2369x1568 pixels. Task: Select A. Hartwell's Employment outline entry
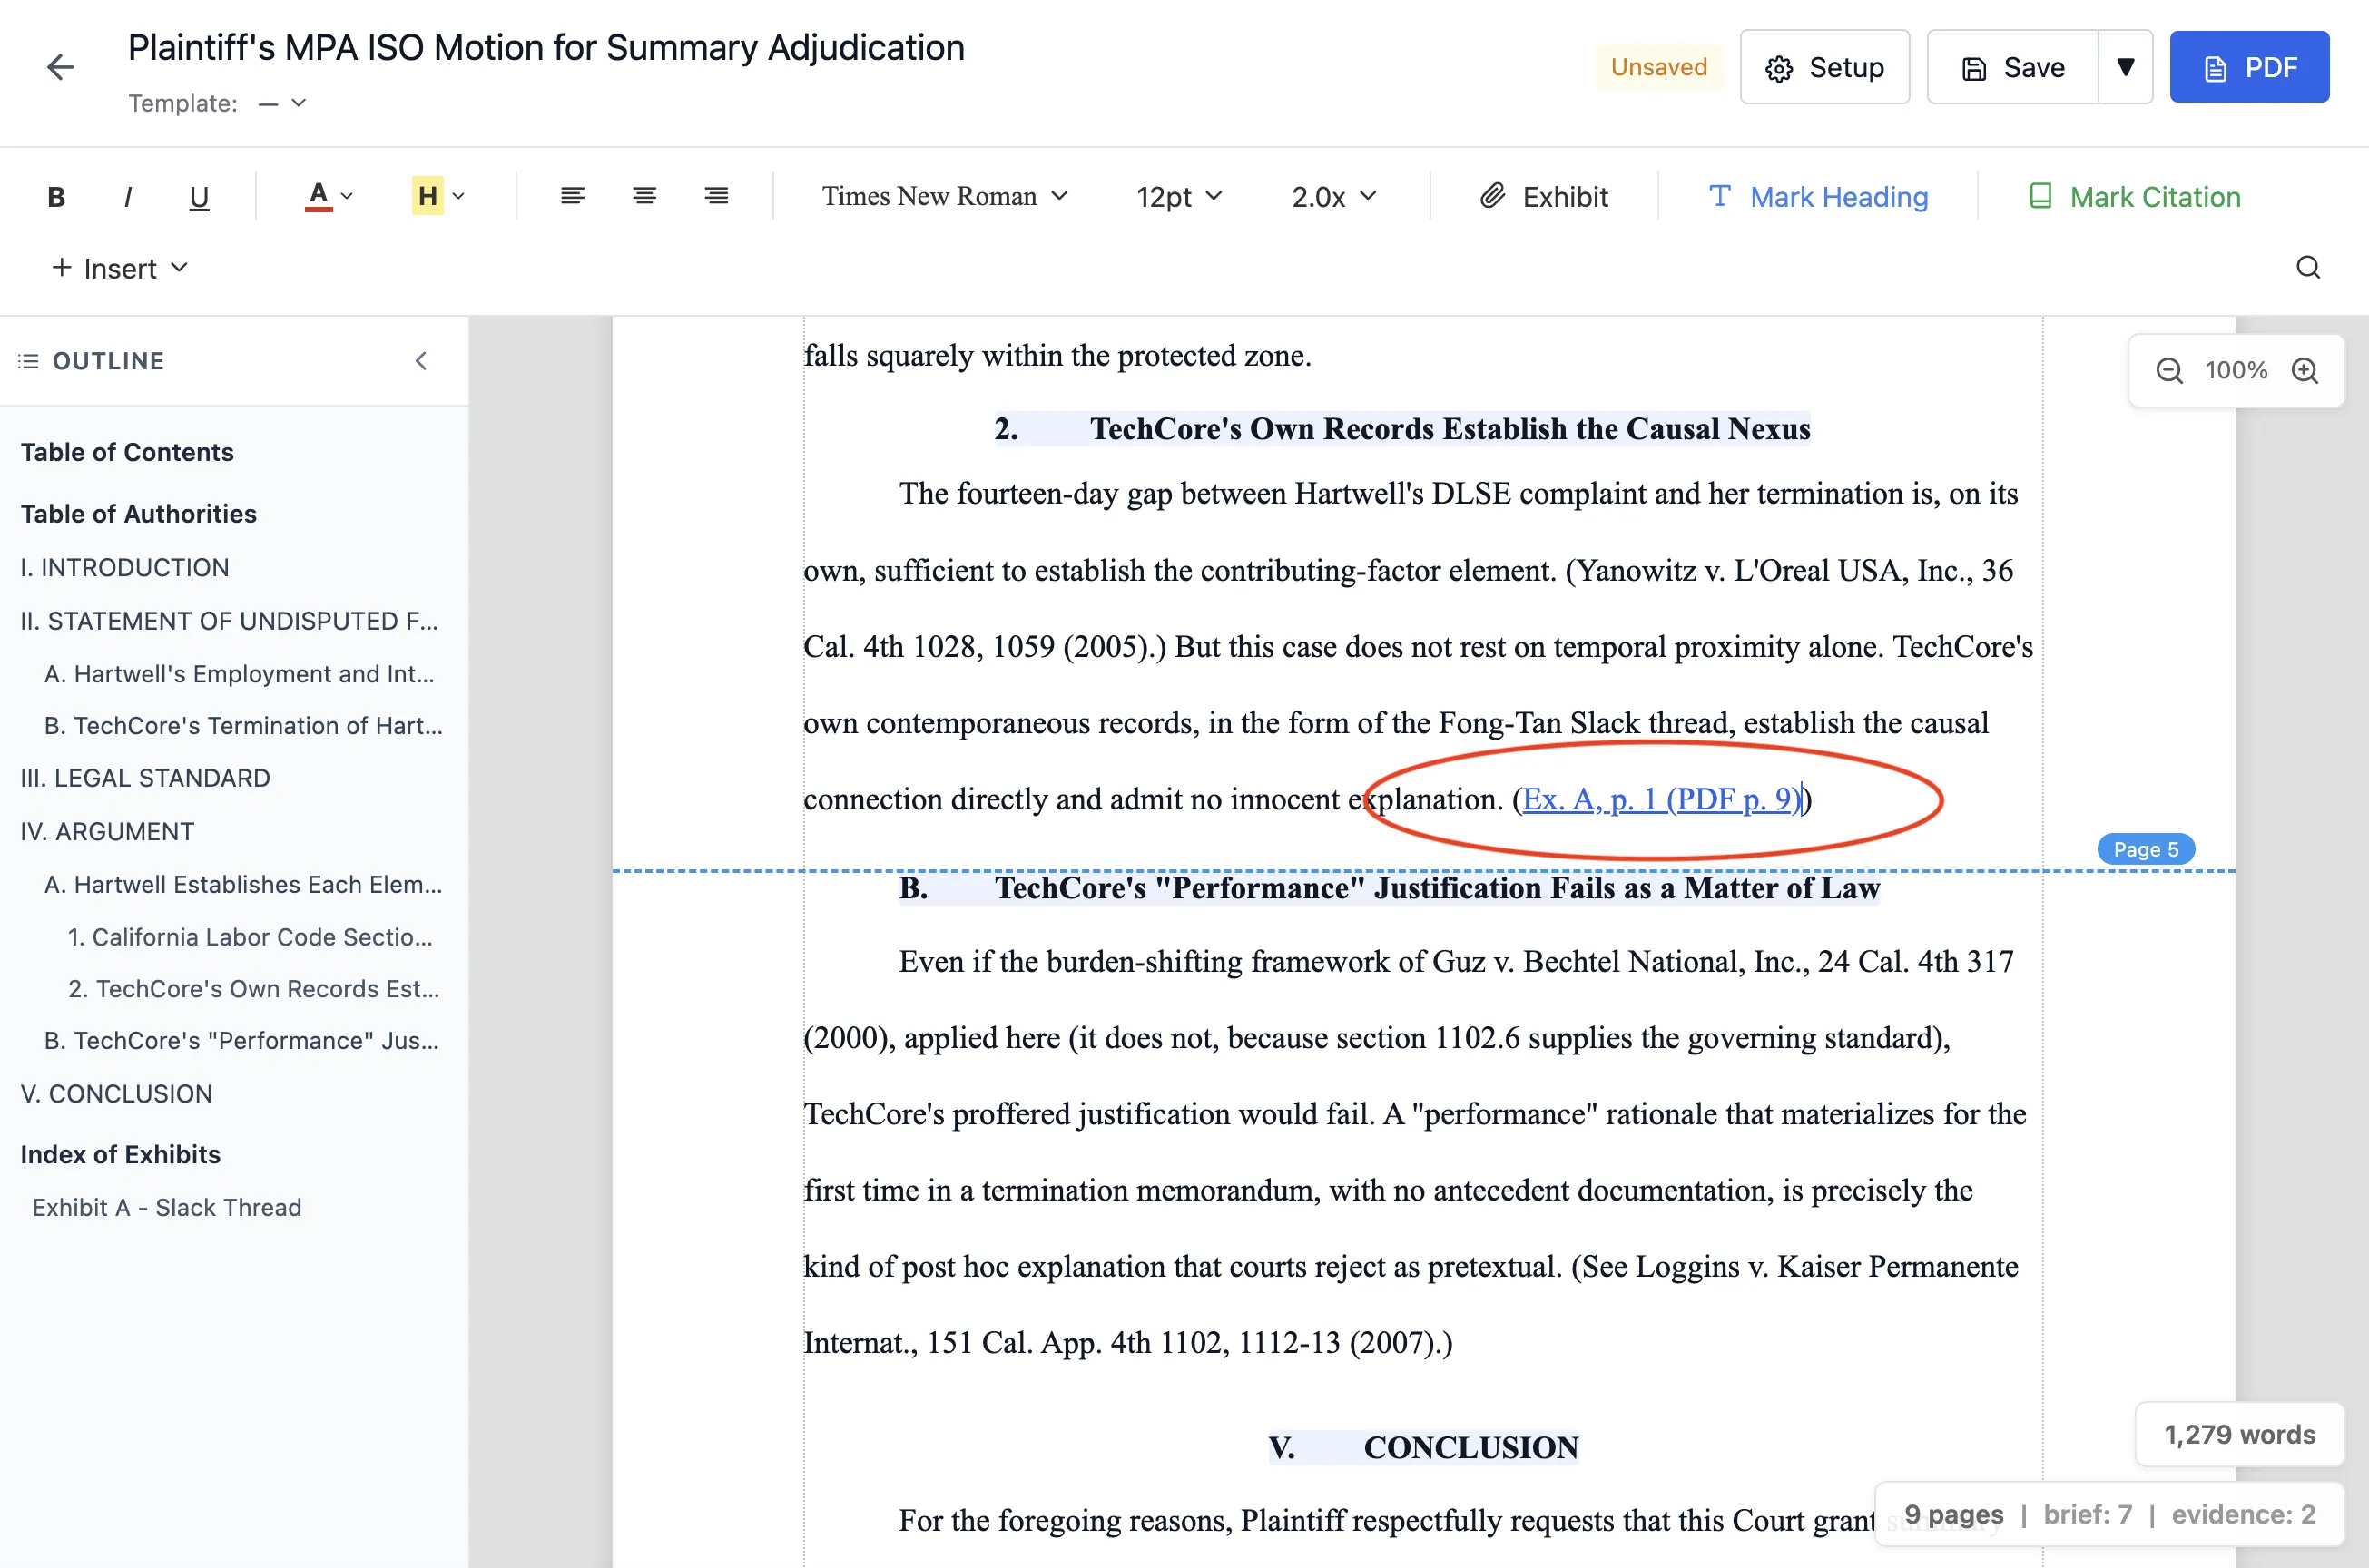240,673
